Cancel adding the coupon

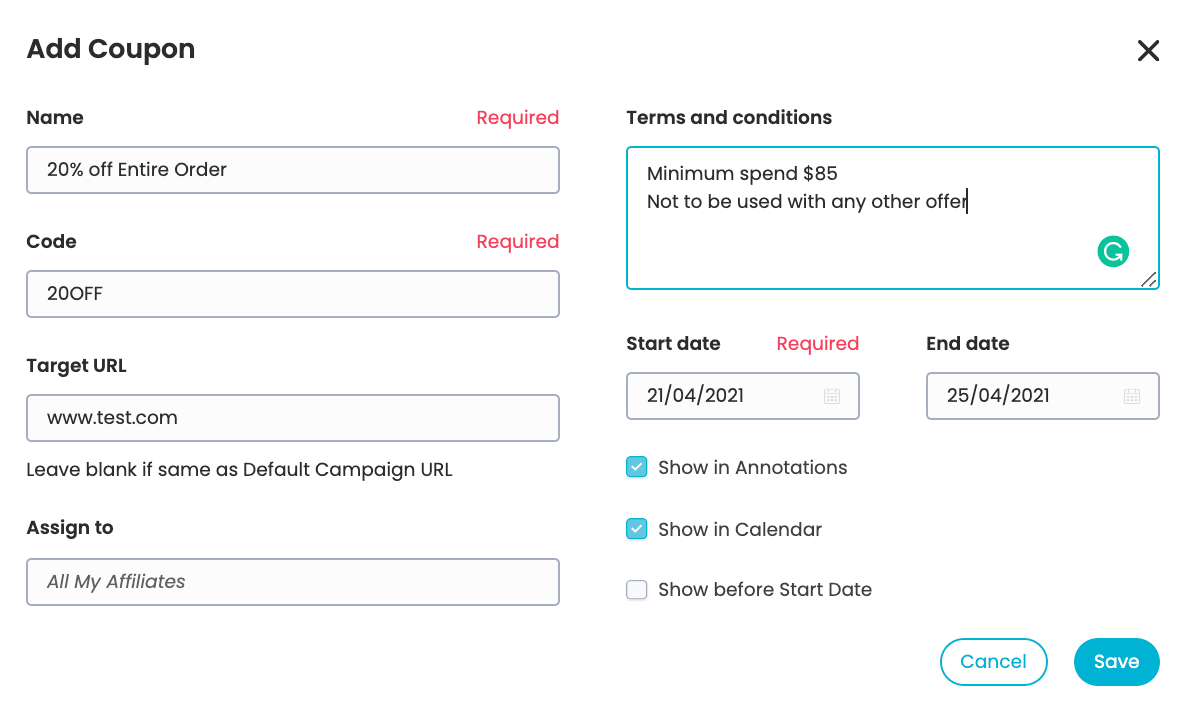(993, 662)
